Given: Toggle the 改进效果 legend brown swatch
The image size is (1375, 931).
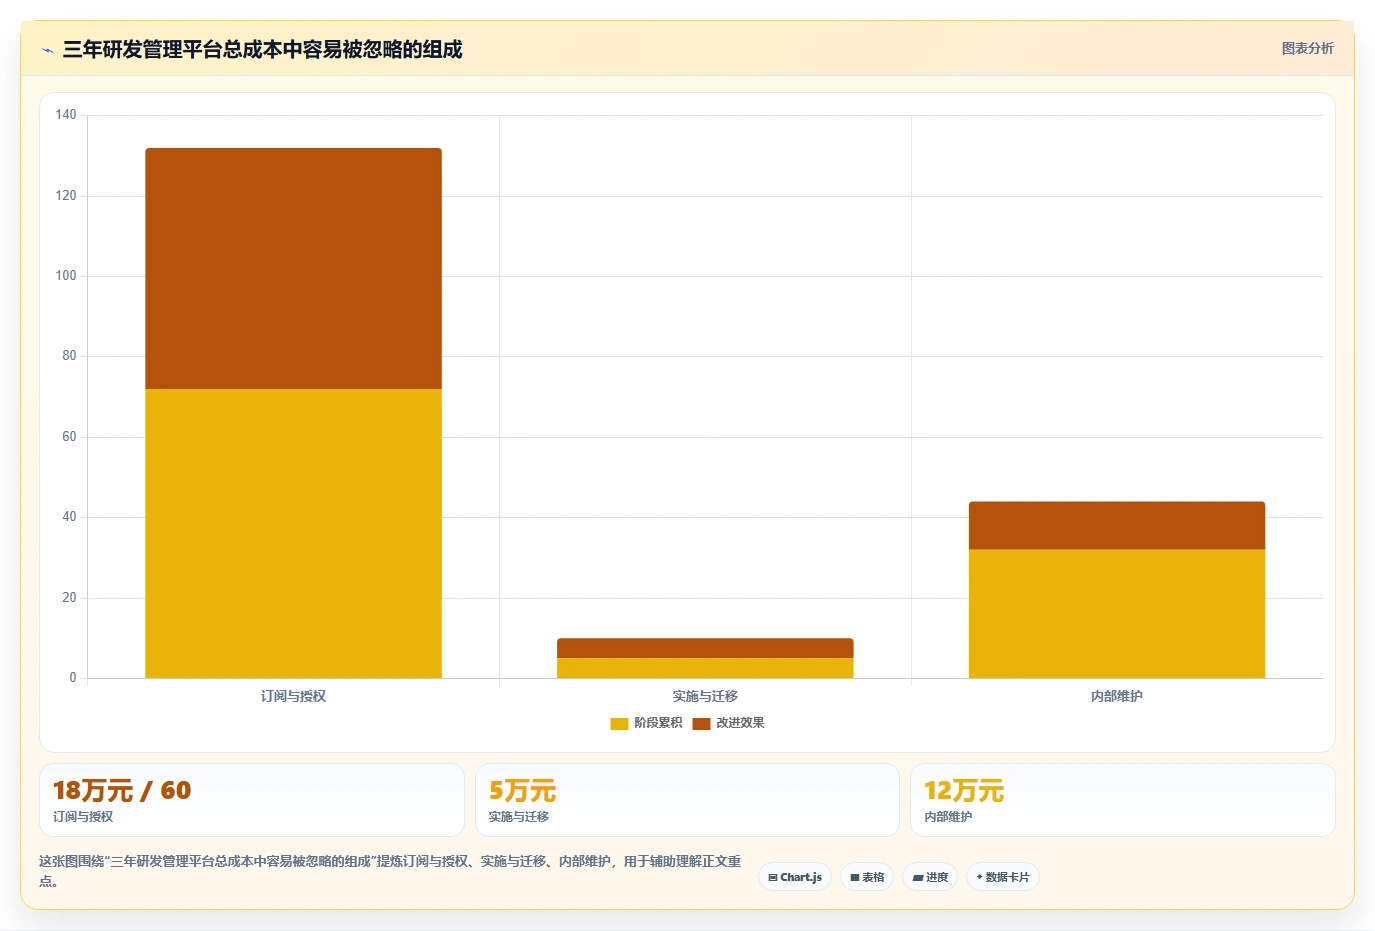Looking at the screenshot, I should click(x=701, y=723).
